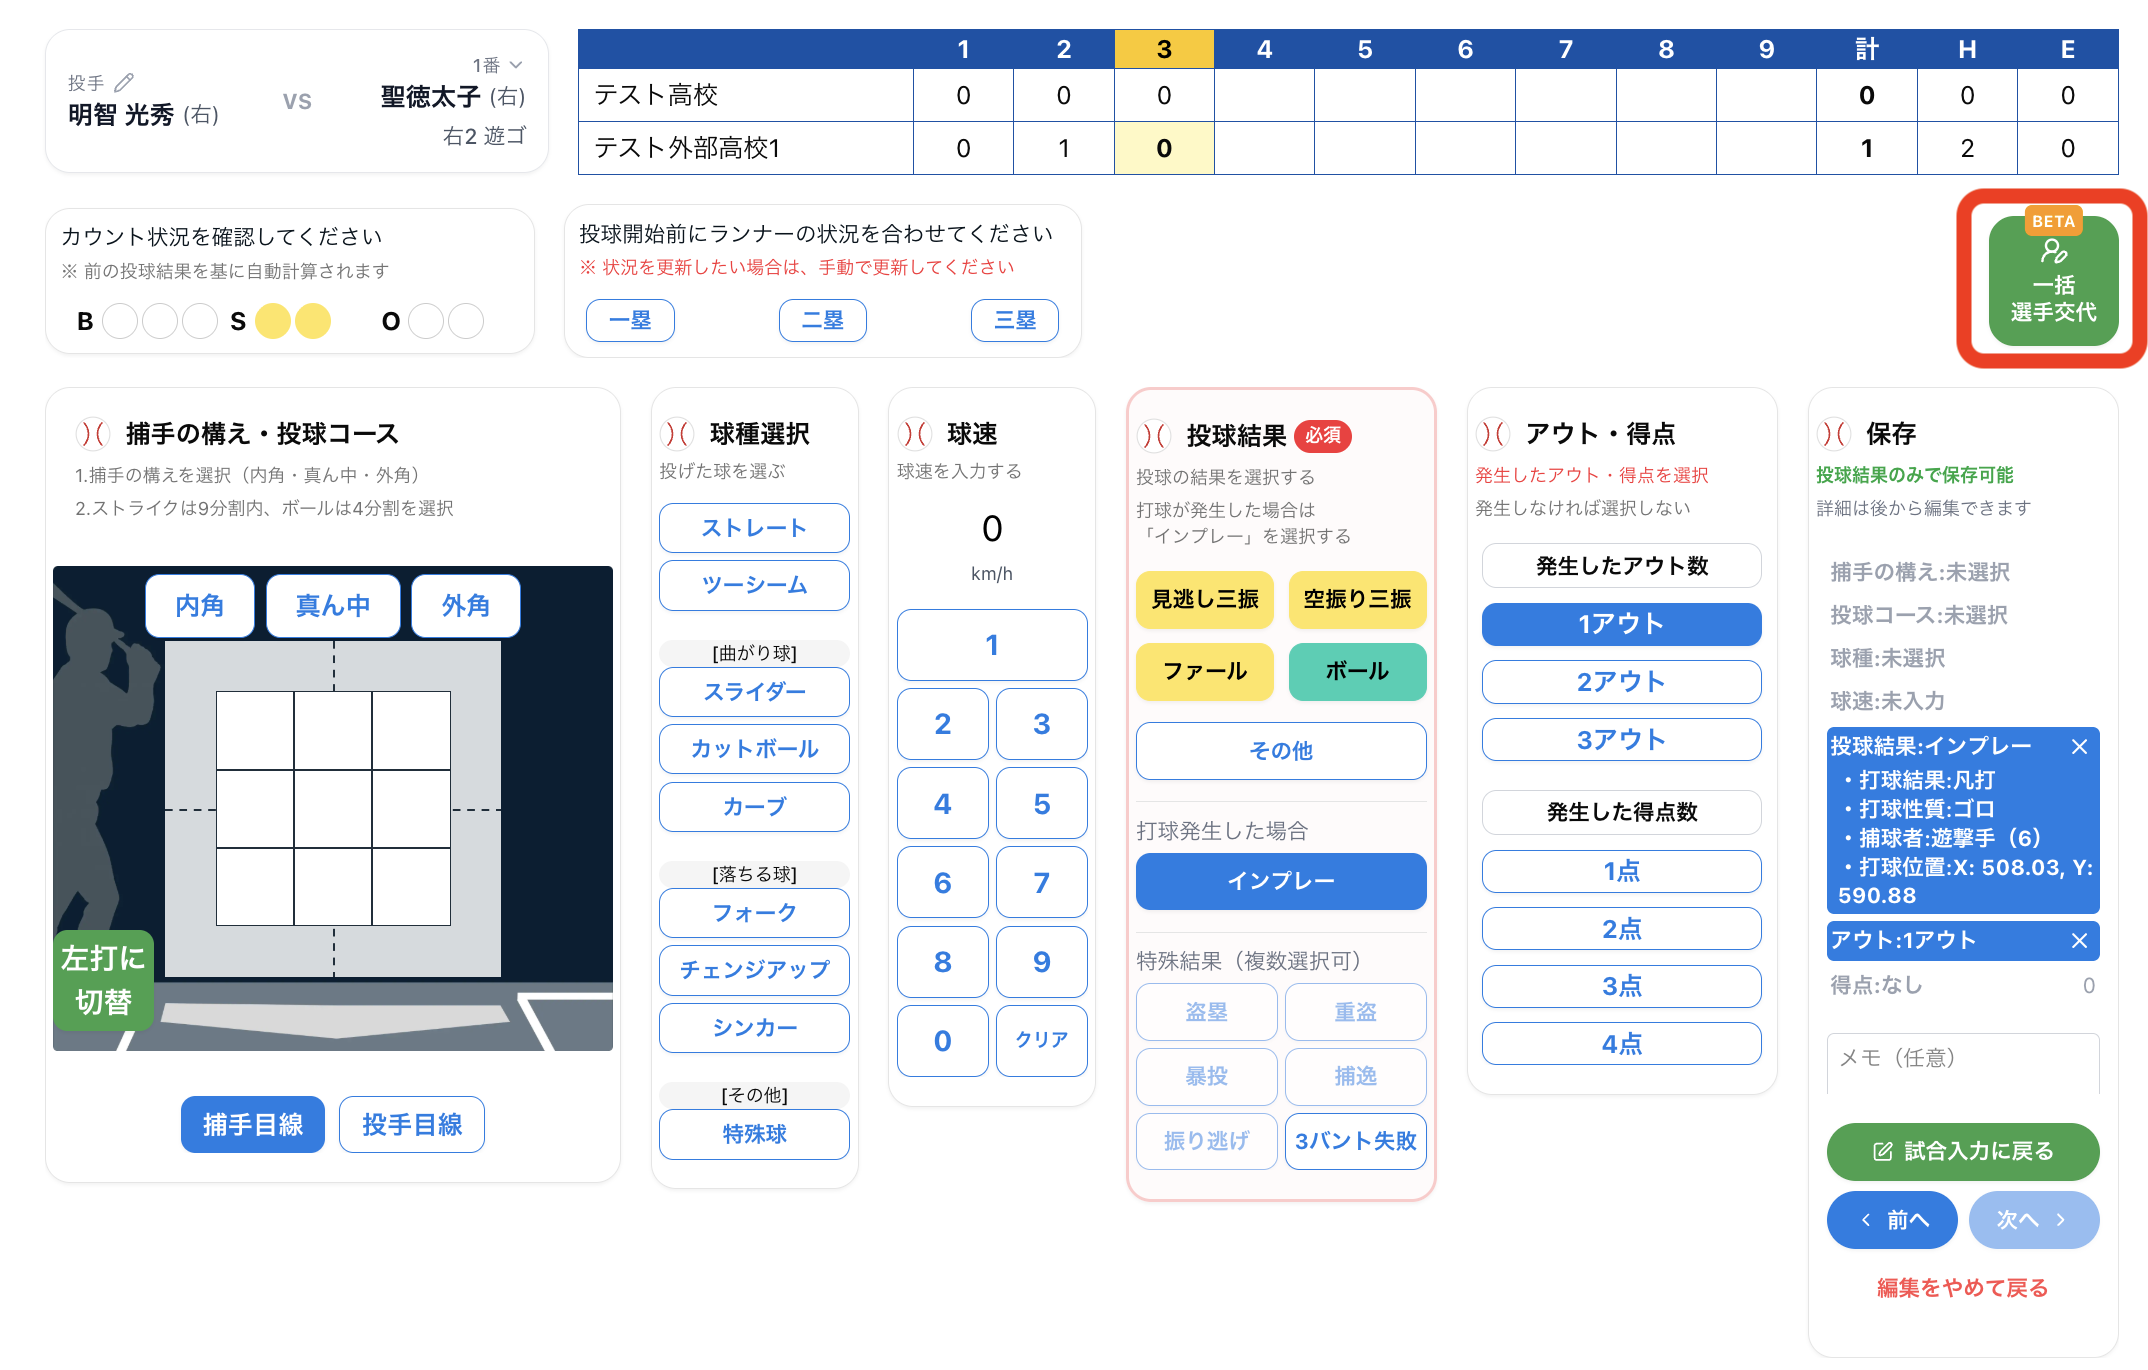The image size is (2148, 1370).
Task: Toggle the first out count circle
Action: (x=426, y=321)
